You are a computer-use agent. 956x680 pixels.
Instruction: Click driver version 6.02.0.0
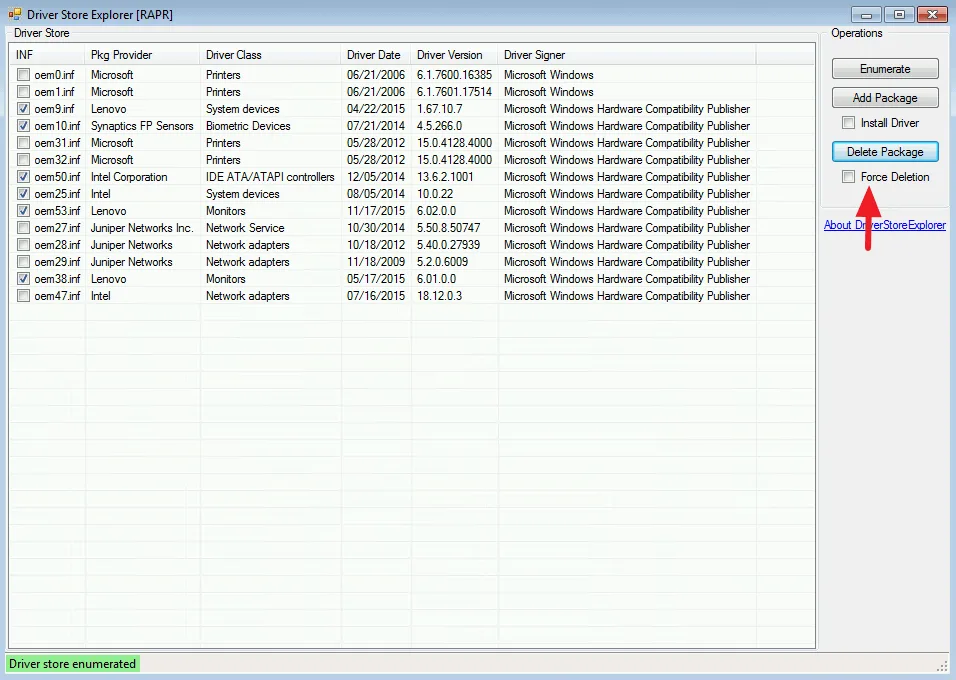437,211
